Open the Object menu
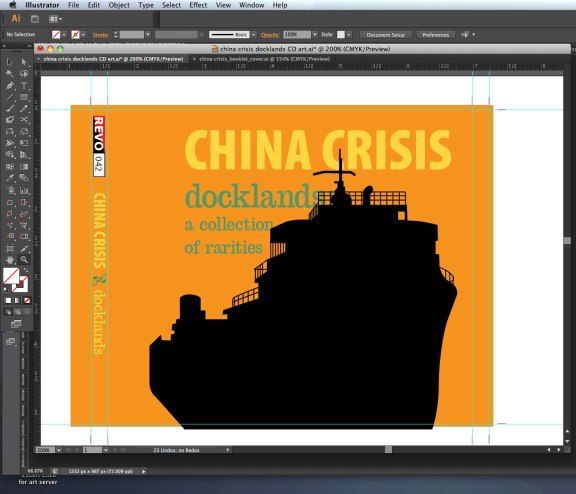 click(119, 5)
